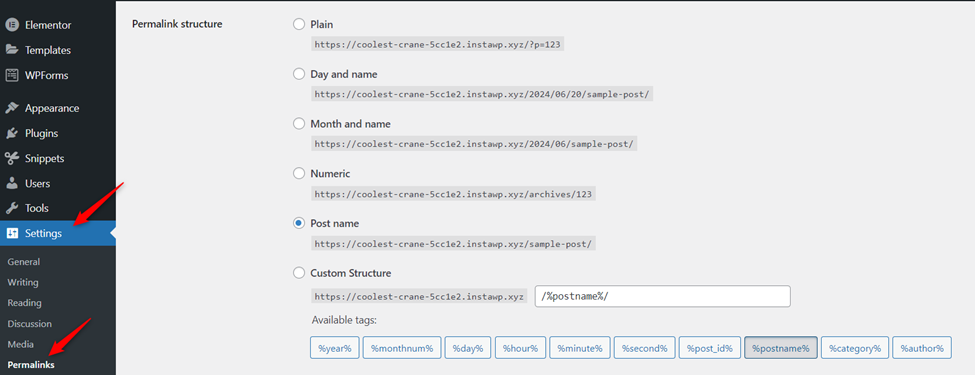
Task: Click the Custom Structure base URL text
Action: [x=419, y=296]
